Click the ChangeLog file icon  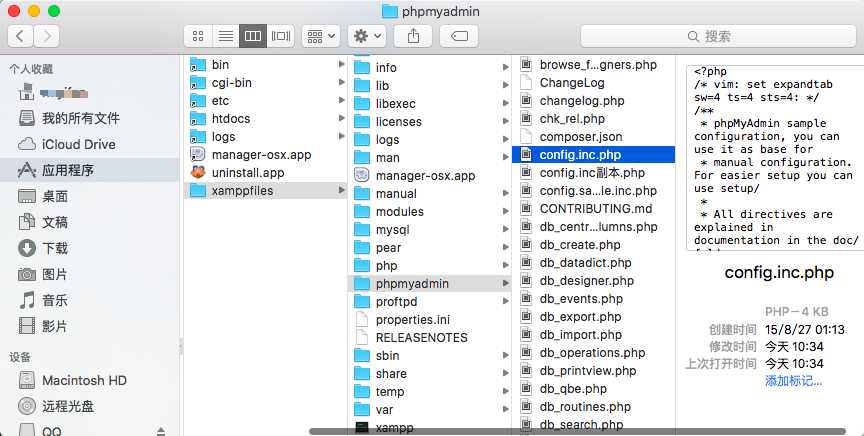point(526,83)
